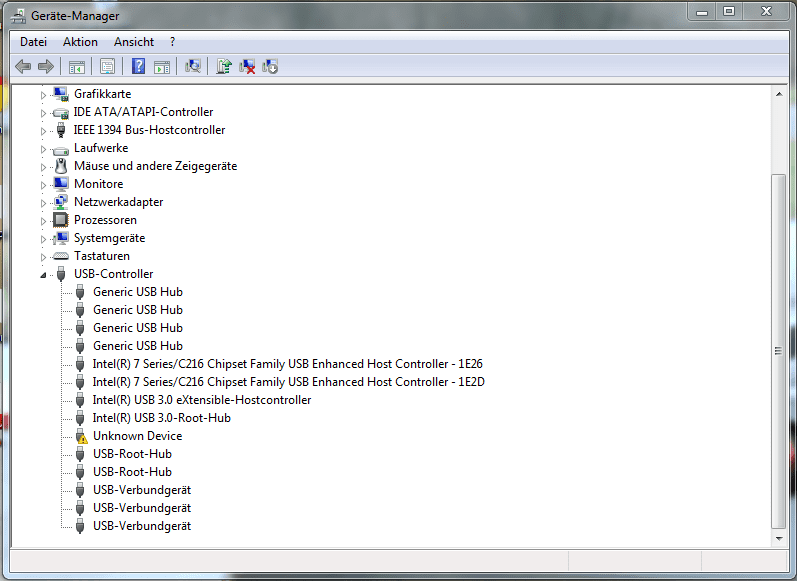Expand the Systemgeräte node
797x581 pixels.
point(43,239)
